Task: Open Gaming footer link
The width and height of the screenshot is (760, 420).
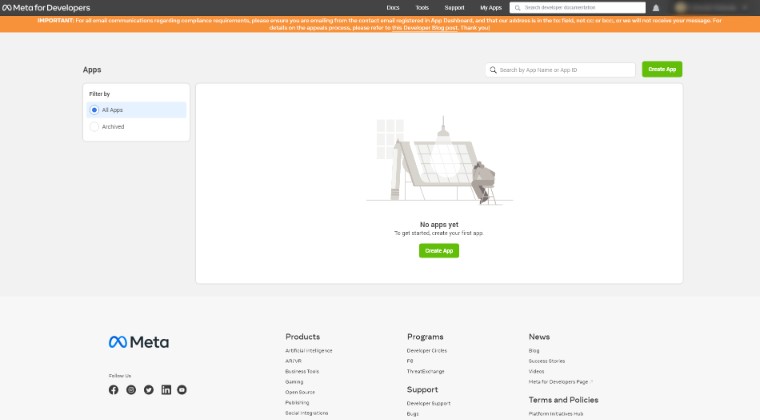Action: [x=294, y=382]
